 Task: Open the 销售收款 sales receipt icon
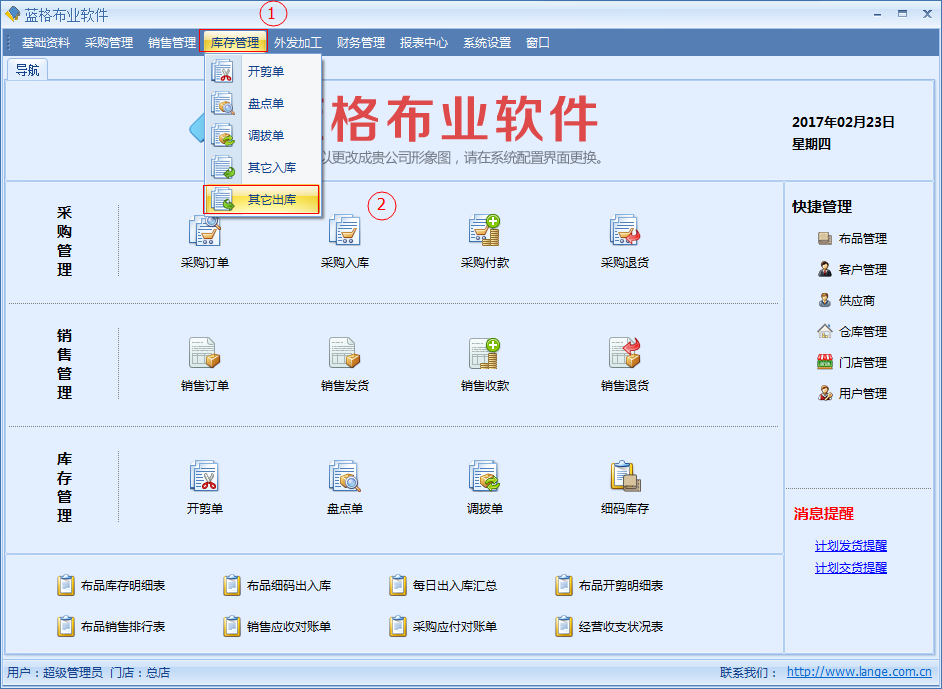pyautogui.click(x=484, y=353)
